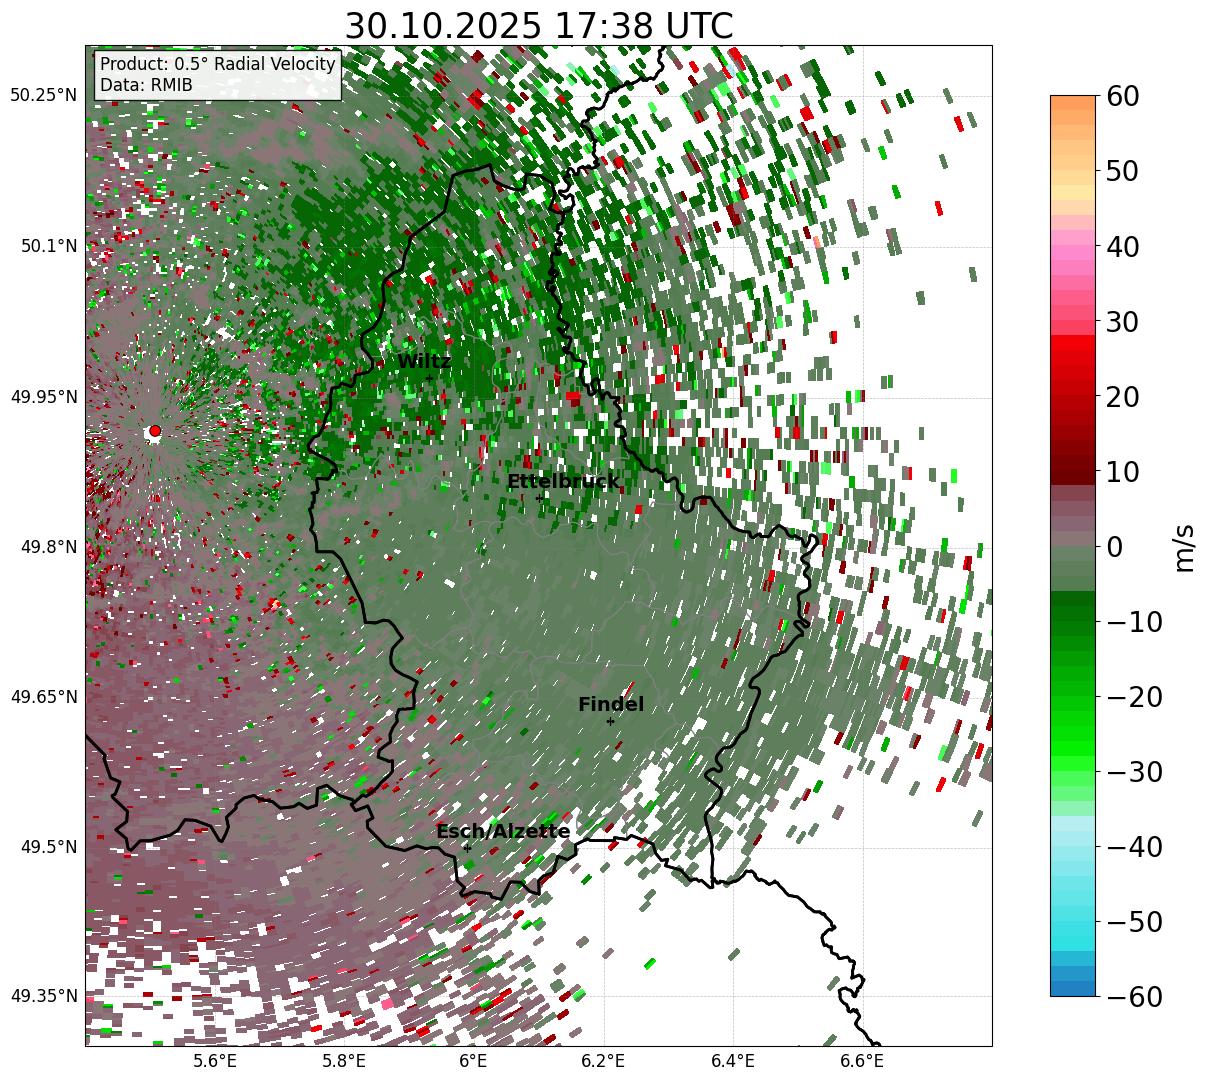Click the 10 colorbar tick label
Viewport: 1207px width, 1081px height.
[1125, 471]
